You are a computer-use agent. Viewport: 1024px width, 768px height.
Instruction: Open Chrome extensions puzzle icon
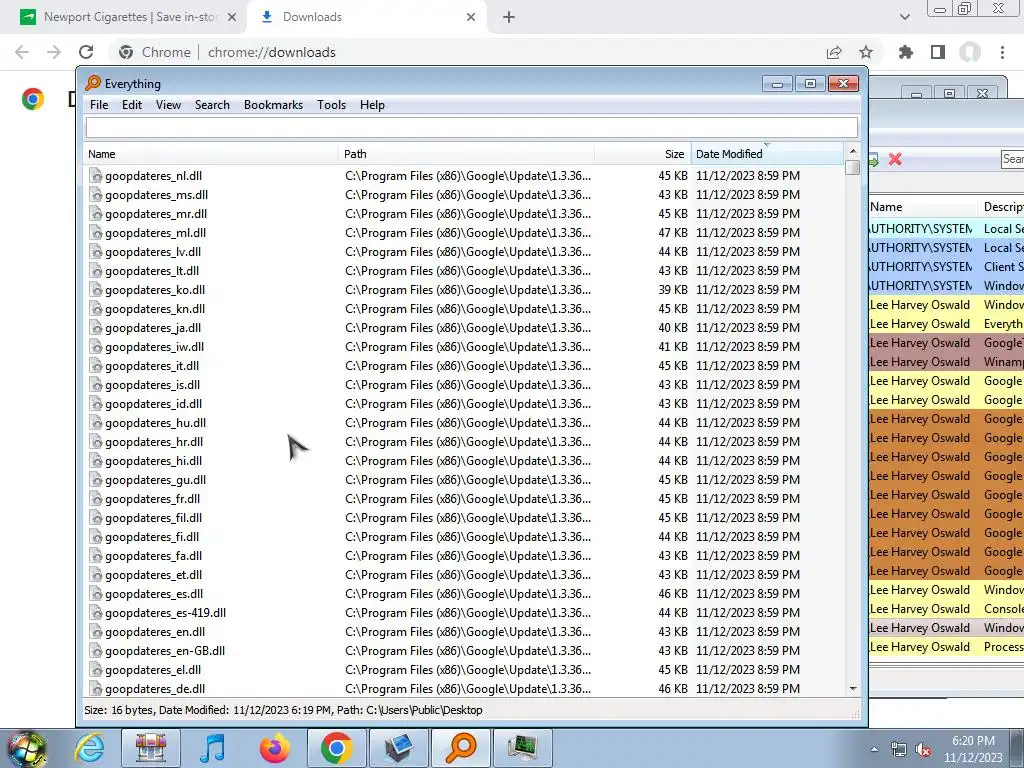906,52
